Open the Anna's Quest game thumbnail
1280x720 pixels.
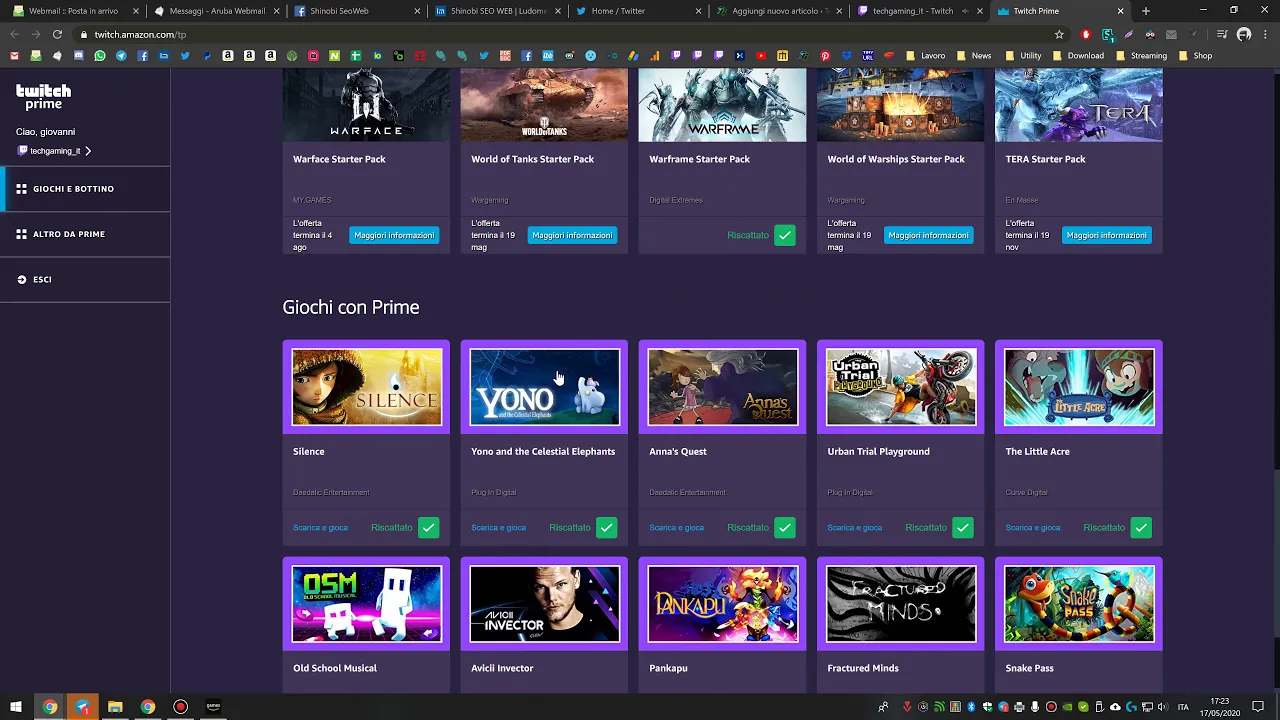pyautogui.click(x=723, y=387)
